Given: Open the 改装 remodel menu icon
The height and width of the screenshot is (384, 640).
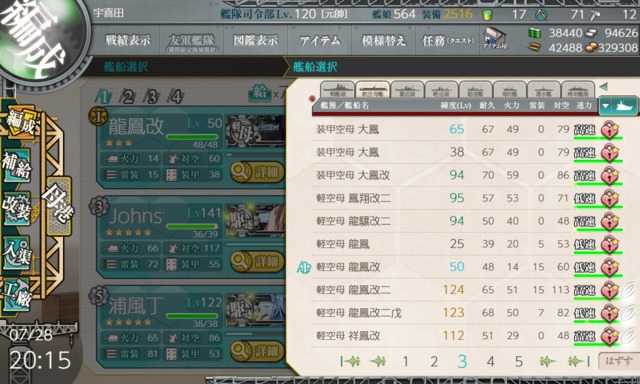Looking at the screenshot, I should pos(17,209).
